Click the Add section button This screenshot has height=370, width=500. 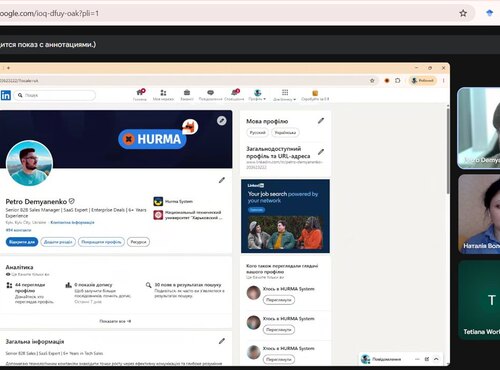[58, 242]
